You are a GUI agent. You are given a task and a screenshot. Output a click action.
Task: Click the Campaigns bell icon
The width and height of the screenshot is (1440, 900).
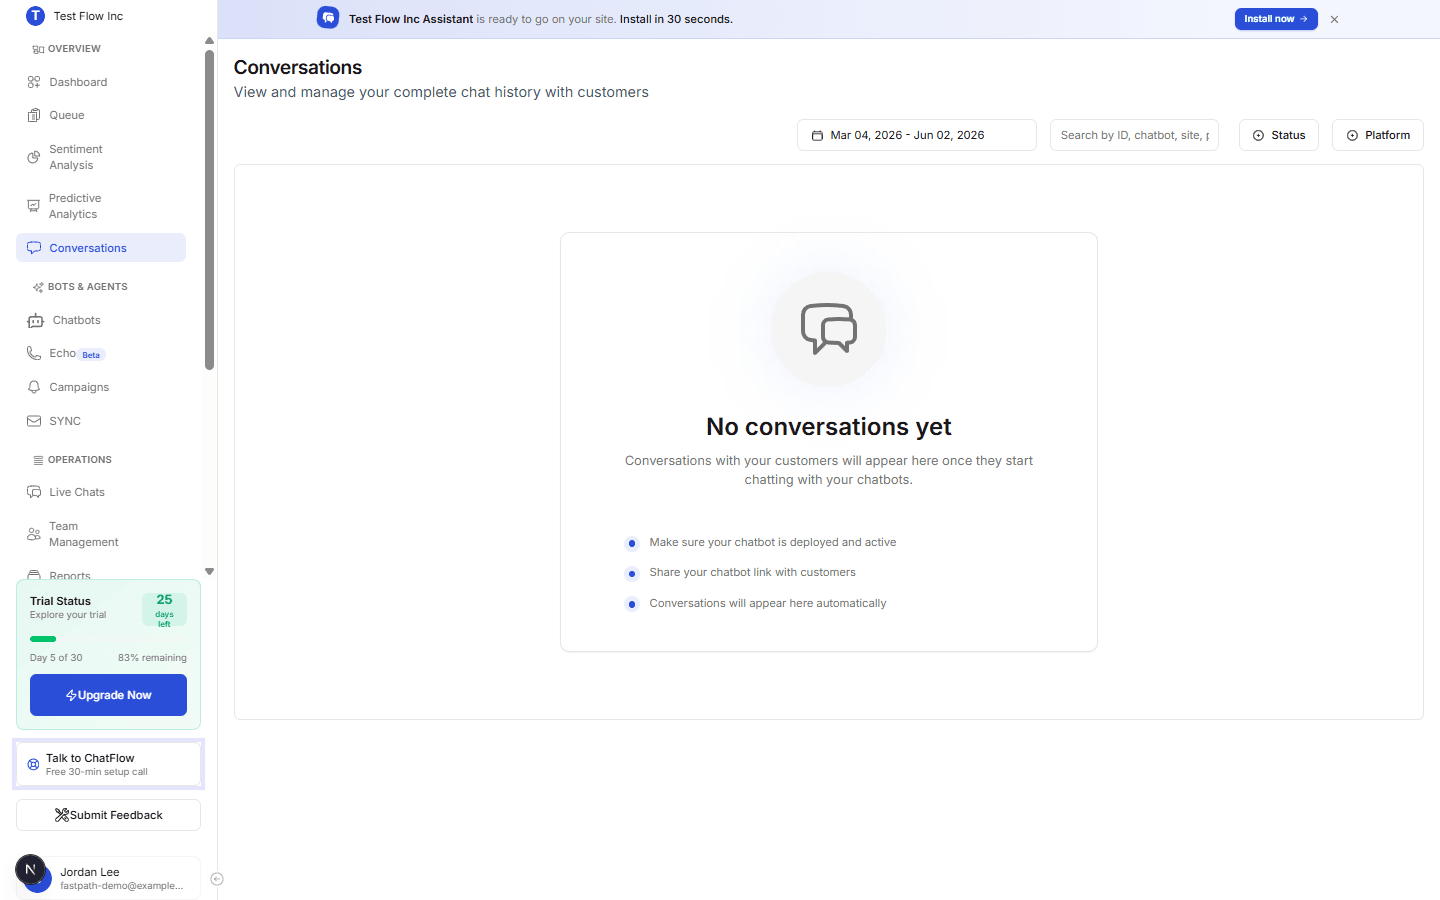pyautogui.click(x=34, y=387)
